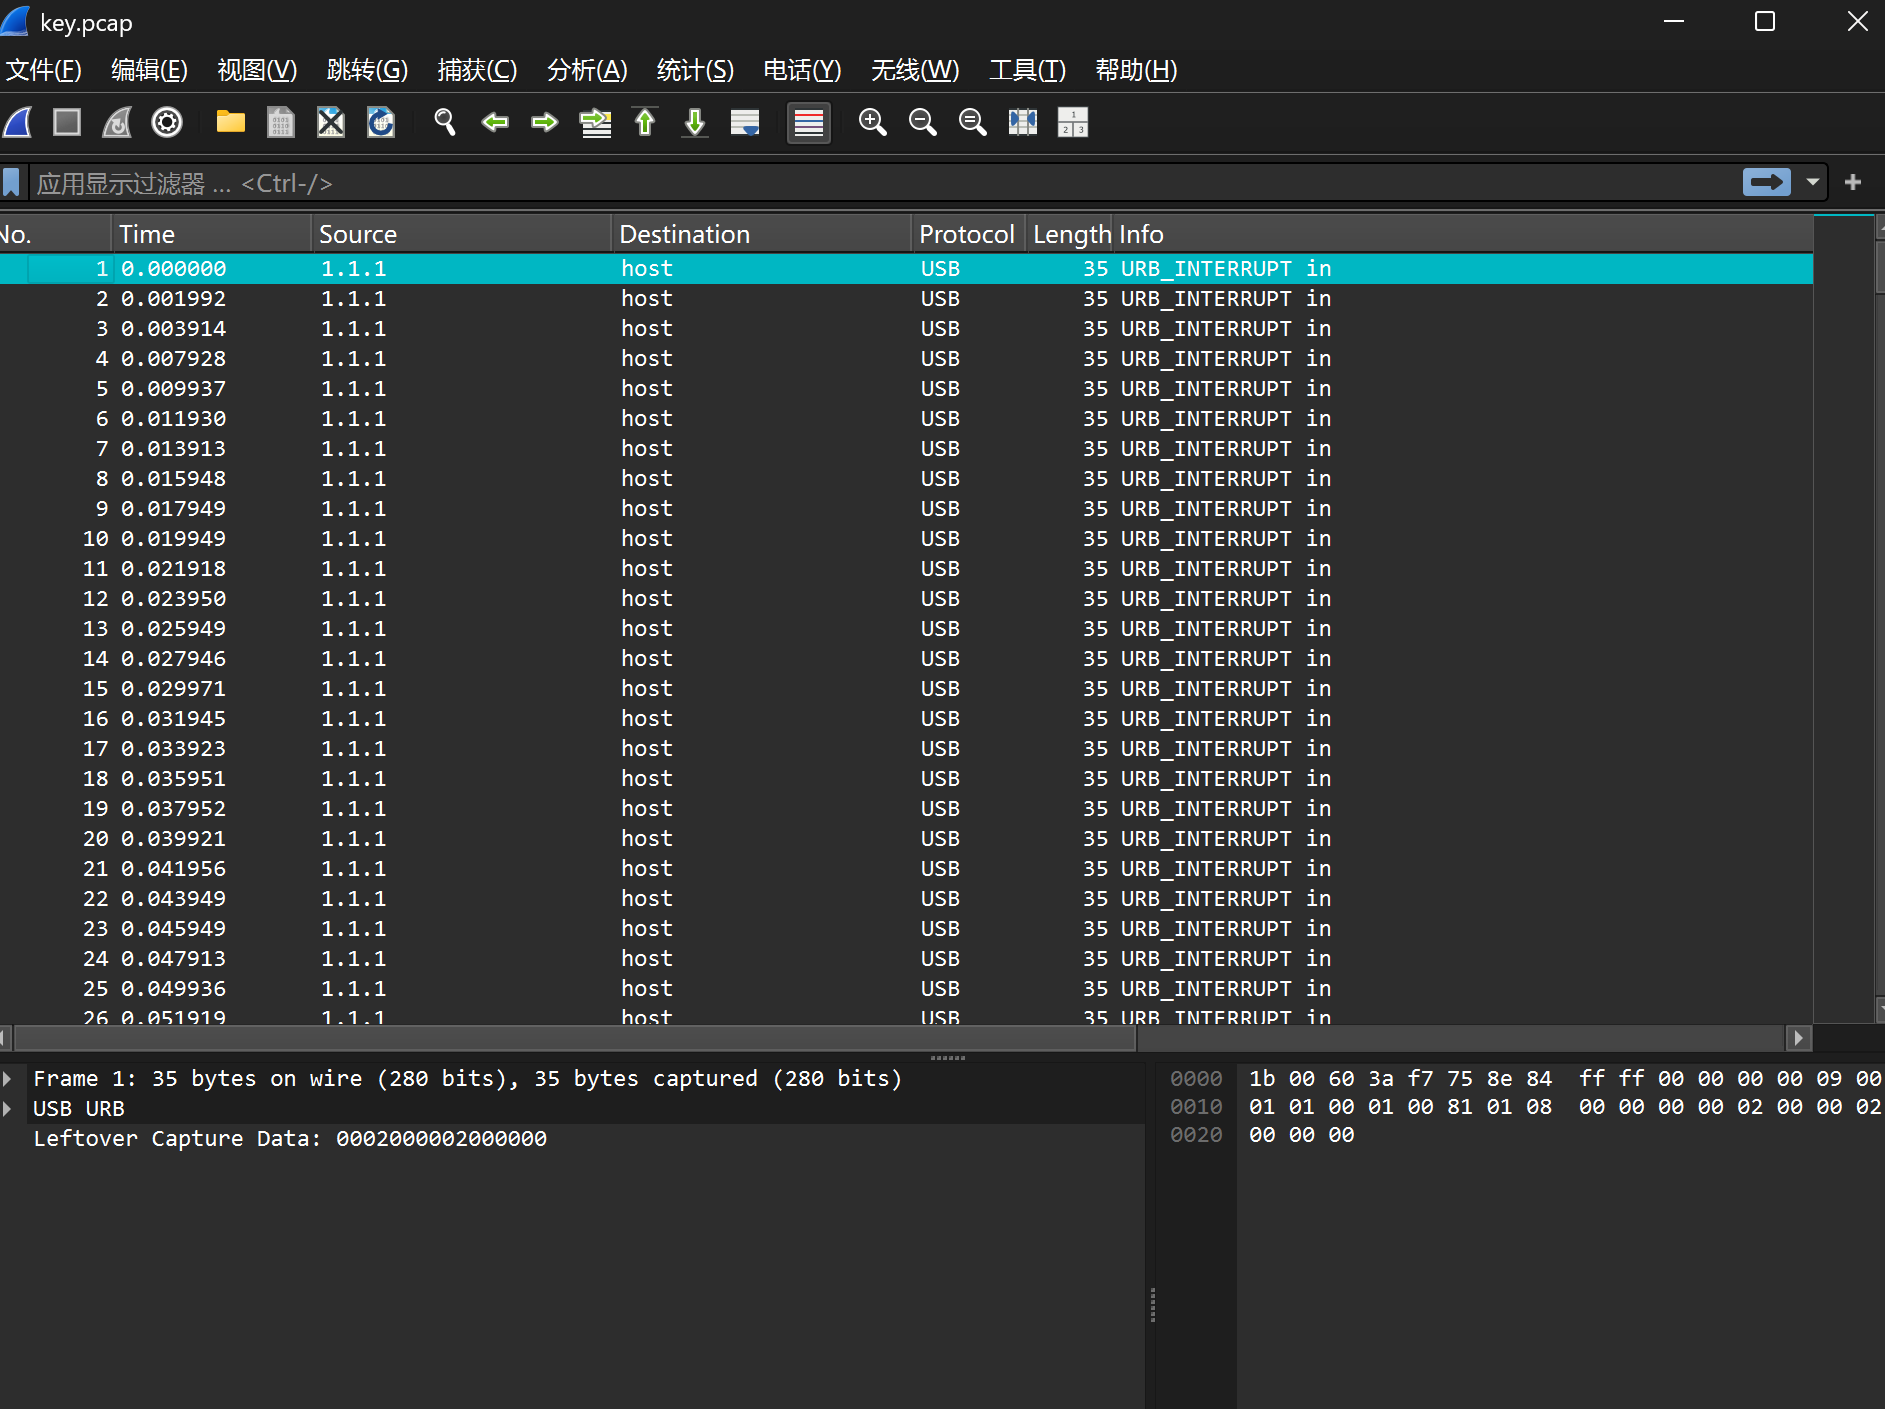1885x1409 pixels.
Task: Sort by the Info column header
Action: [x=1462, y=234]
